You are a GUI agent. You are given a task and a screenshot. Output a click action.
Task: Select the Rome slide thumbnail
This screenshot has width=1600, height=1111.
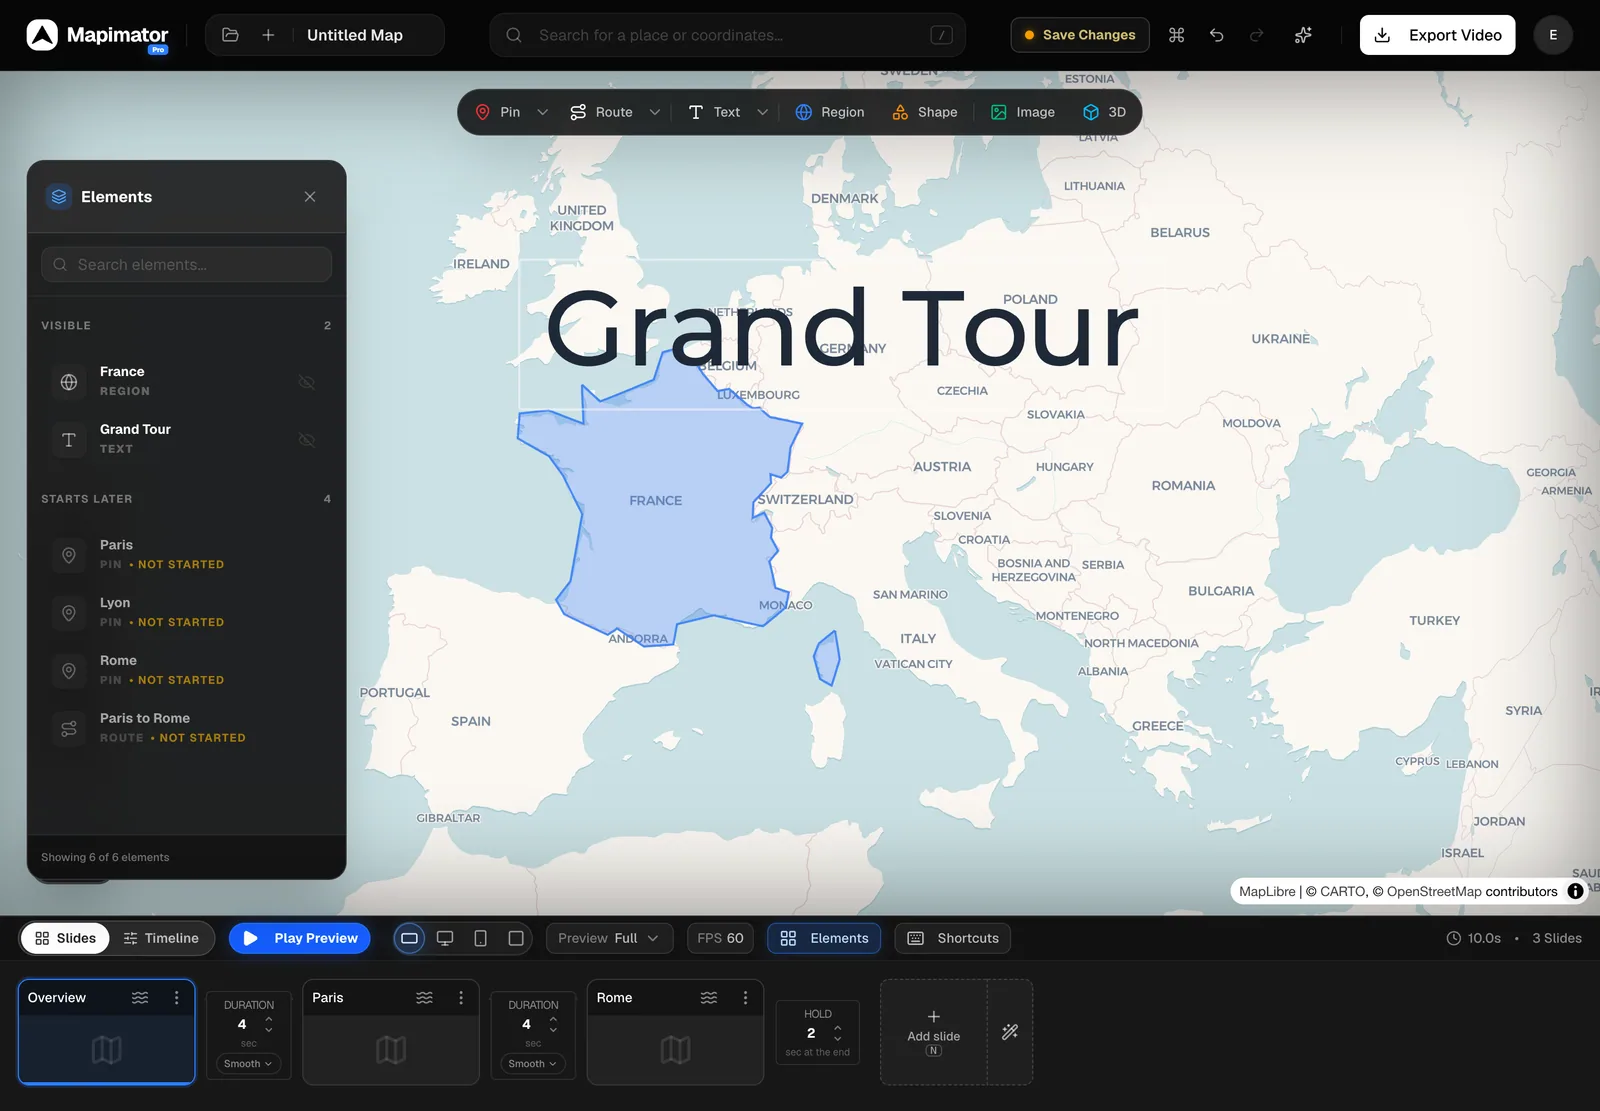(x=675, y=1049)
